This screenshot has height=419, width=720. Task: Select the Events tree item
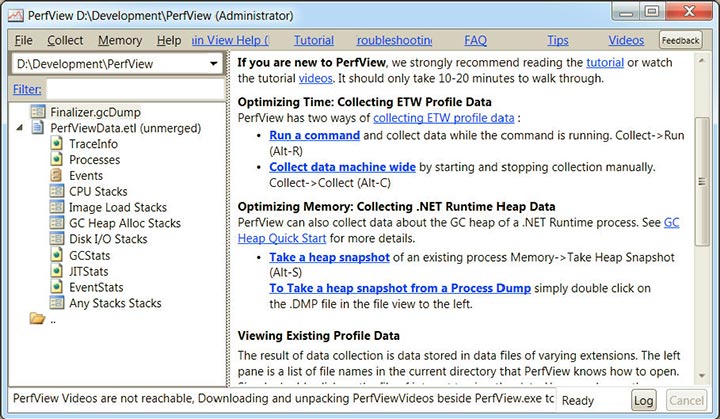(x=86, y=176)
